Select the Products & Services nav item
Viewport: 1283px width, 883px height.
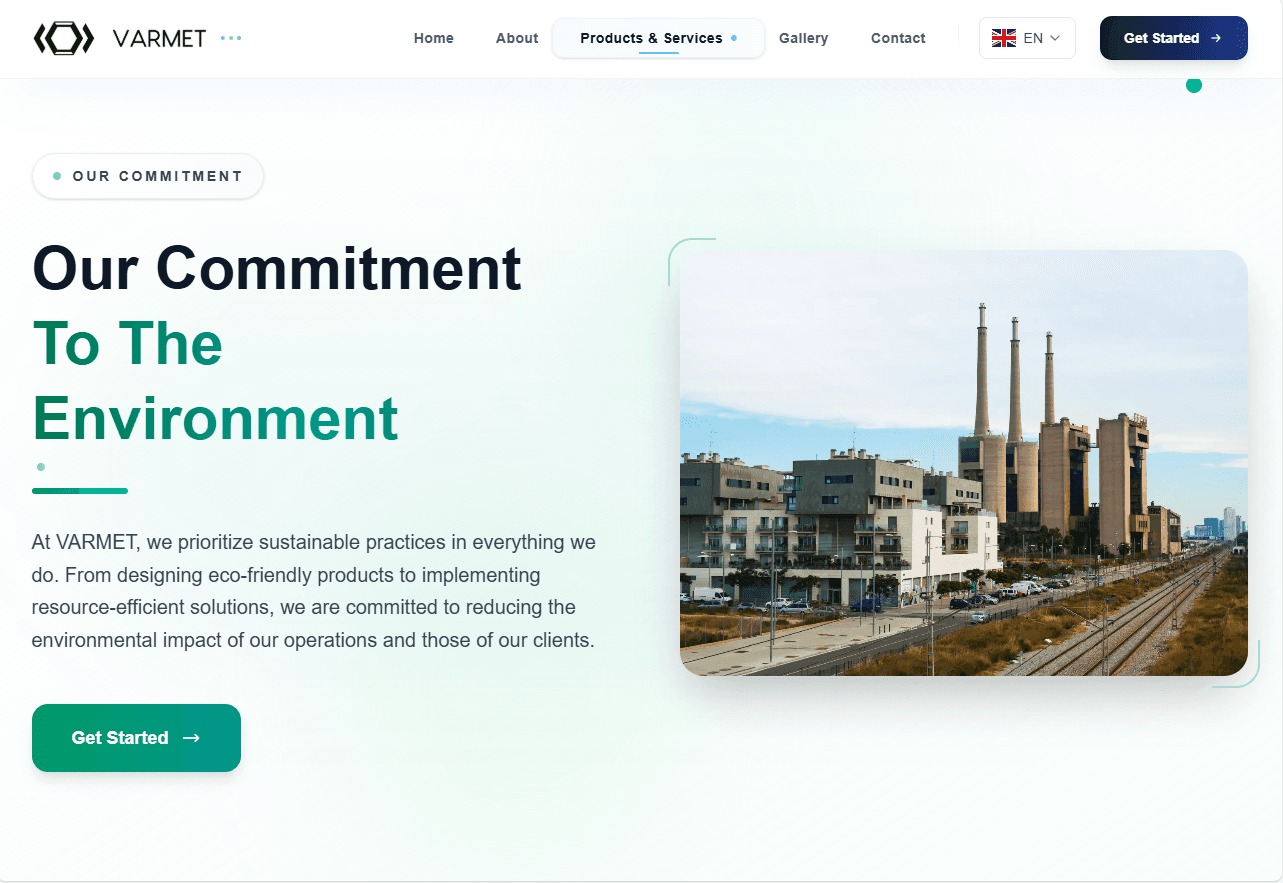point(651,38)
